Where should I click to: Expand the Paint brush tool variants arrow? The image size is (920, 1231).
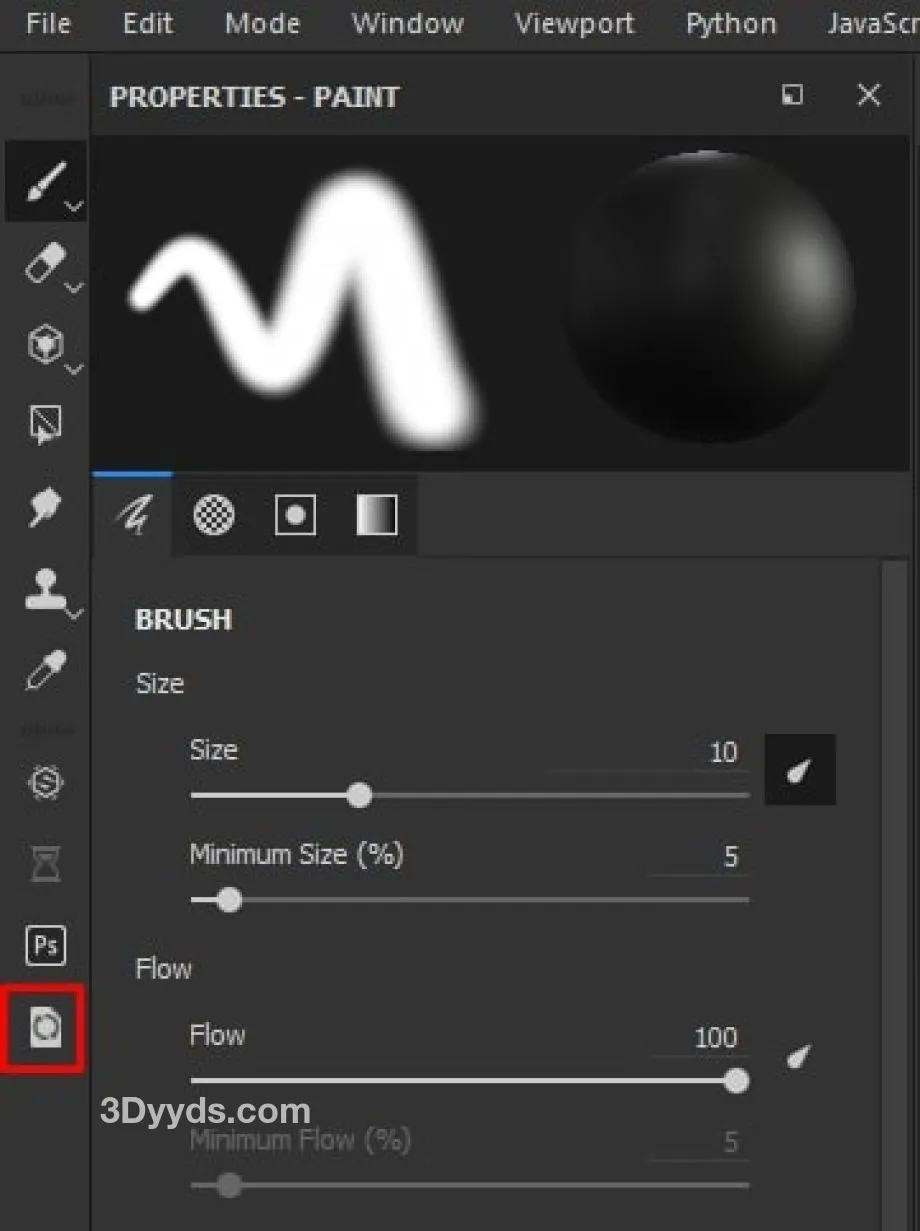click(74, 207)
